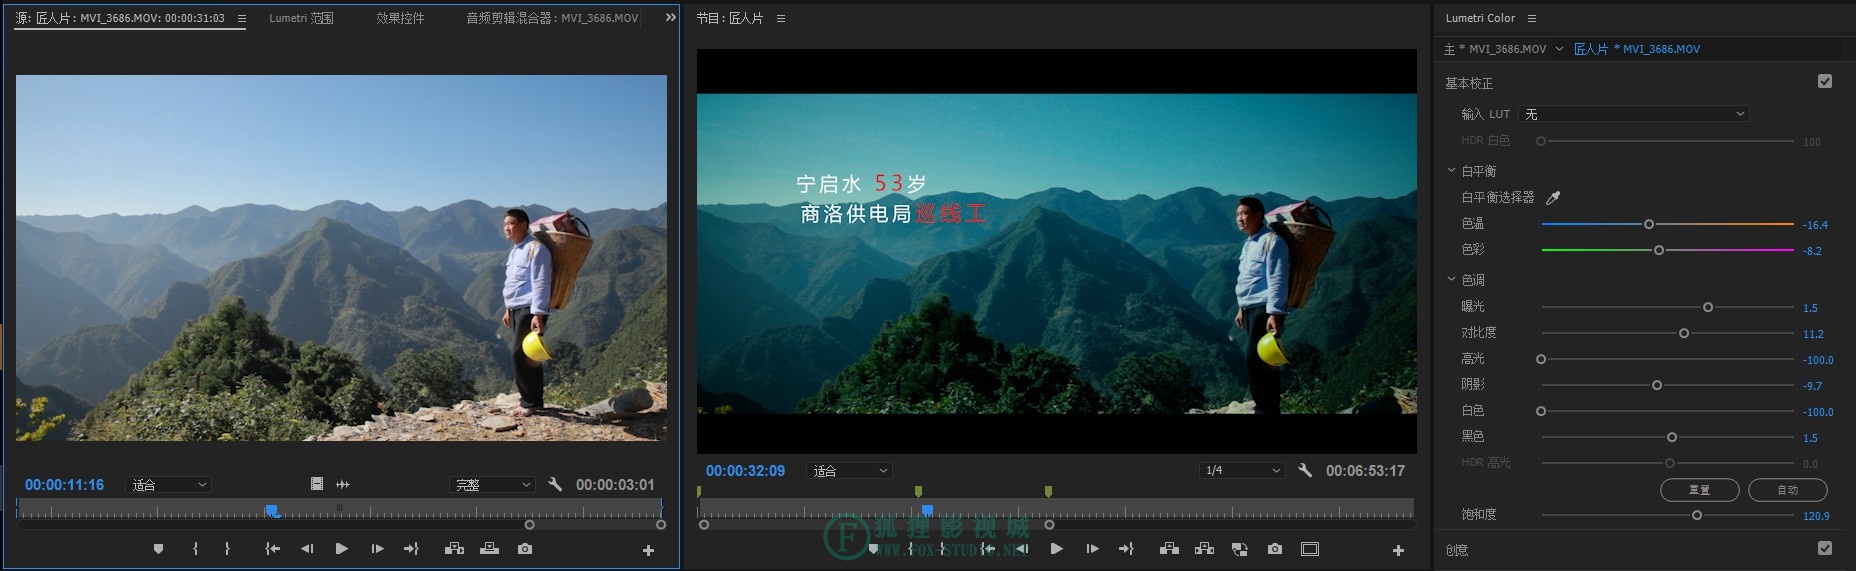Click the Insert edit icon in Source monitor
This screenshot has width=1856, height=571.
tap(454, 549)
